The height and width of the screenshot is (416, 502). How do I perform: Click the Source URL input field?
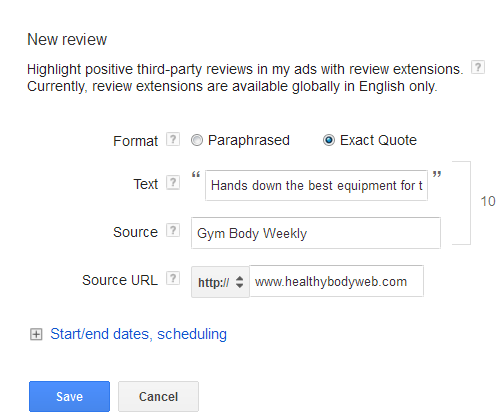click(x=337, y=281)
